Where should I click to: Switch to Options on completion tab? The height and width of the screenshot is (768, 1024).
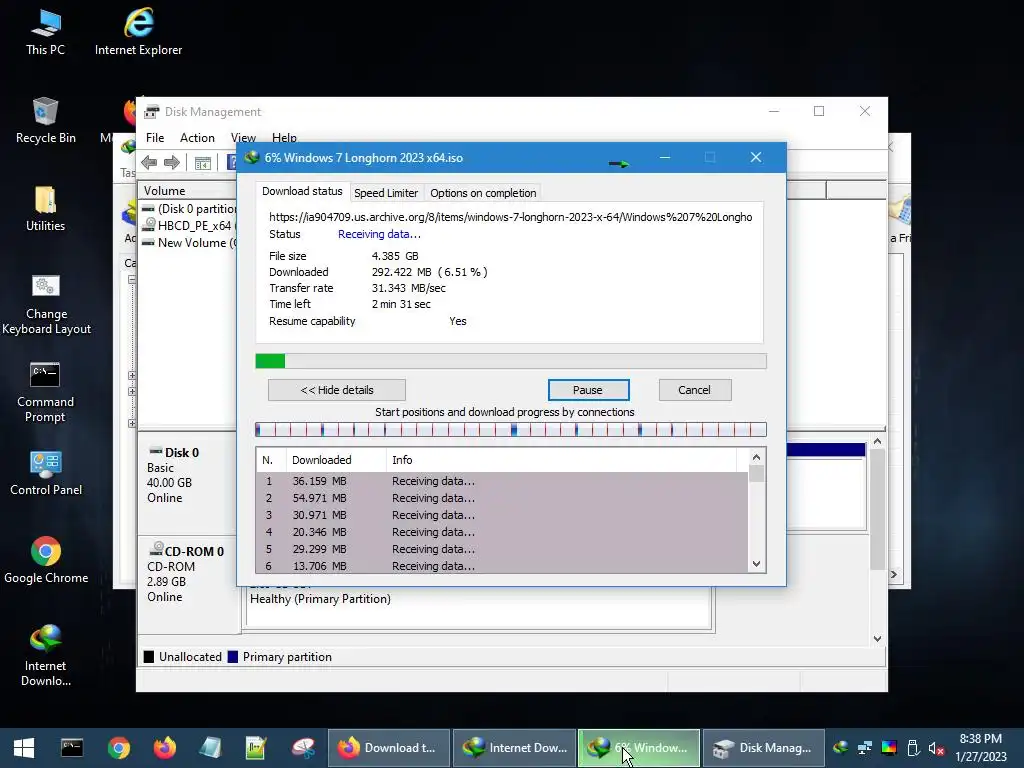click(483, 193)
